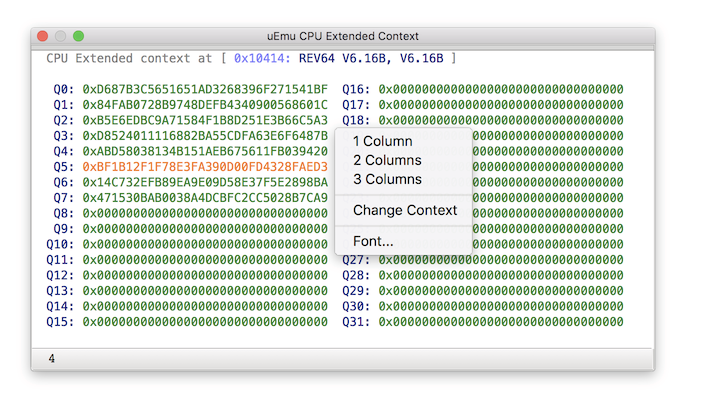This screenshot has height=412, width=702.
Task: Click the window title uEmu CPU Extended Context
Action: pyautogui.click(x=343, y=36)
